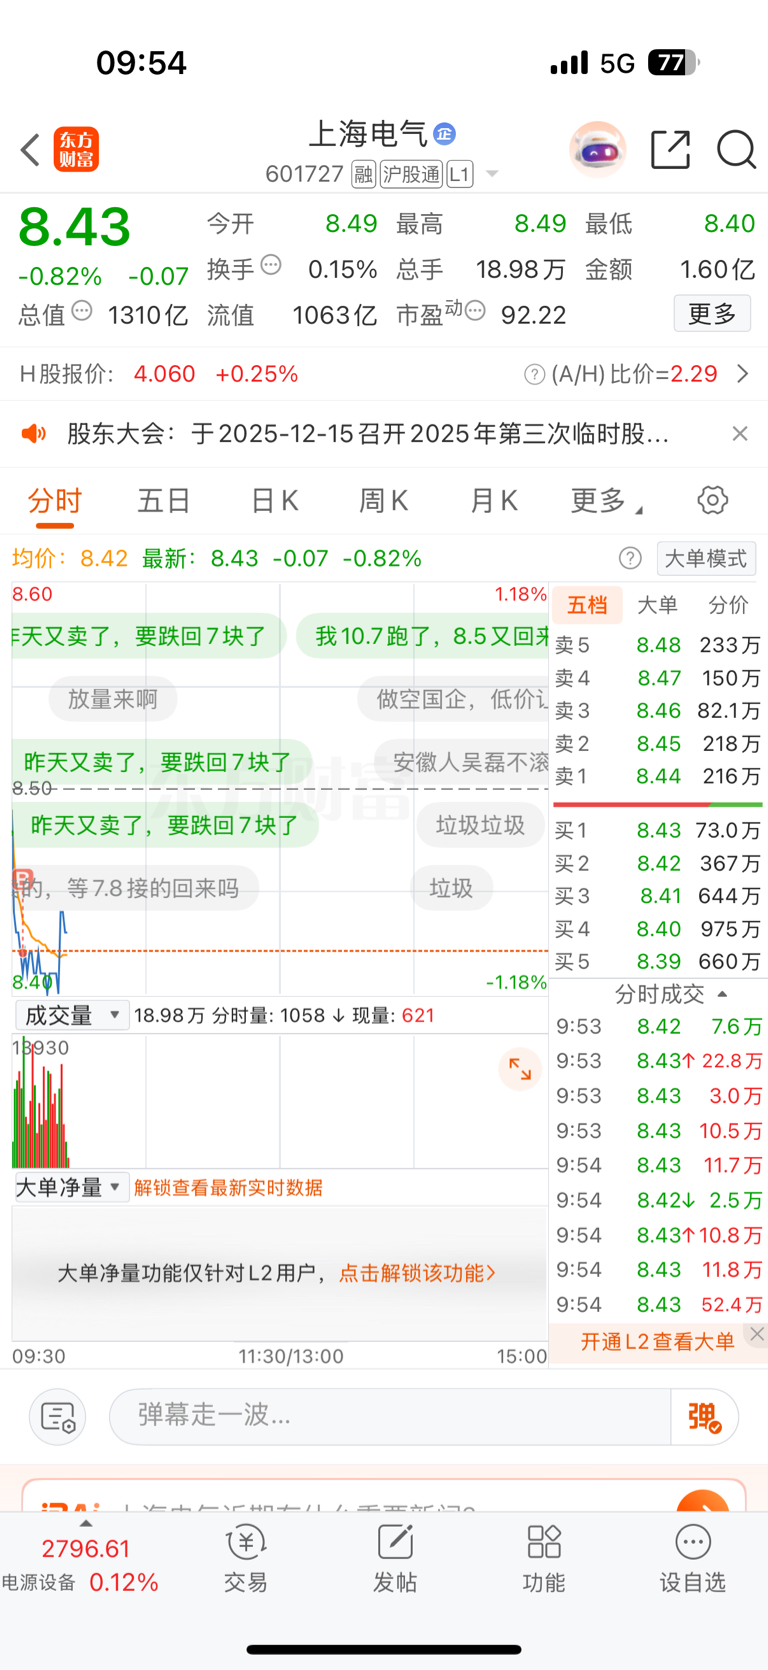Open the 发帖 post icon
This screenshot has height=1670, width=768.
(x=395, y=1559)
